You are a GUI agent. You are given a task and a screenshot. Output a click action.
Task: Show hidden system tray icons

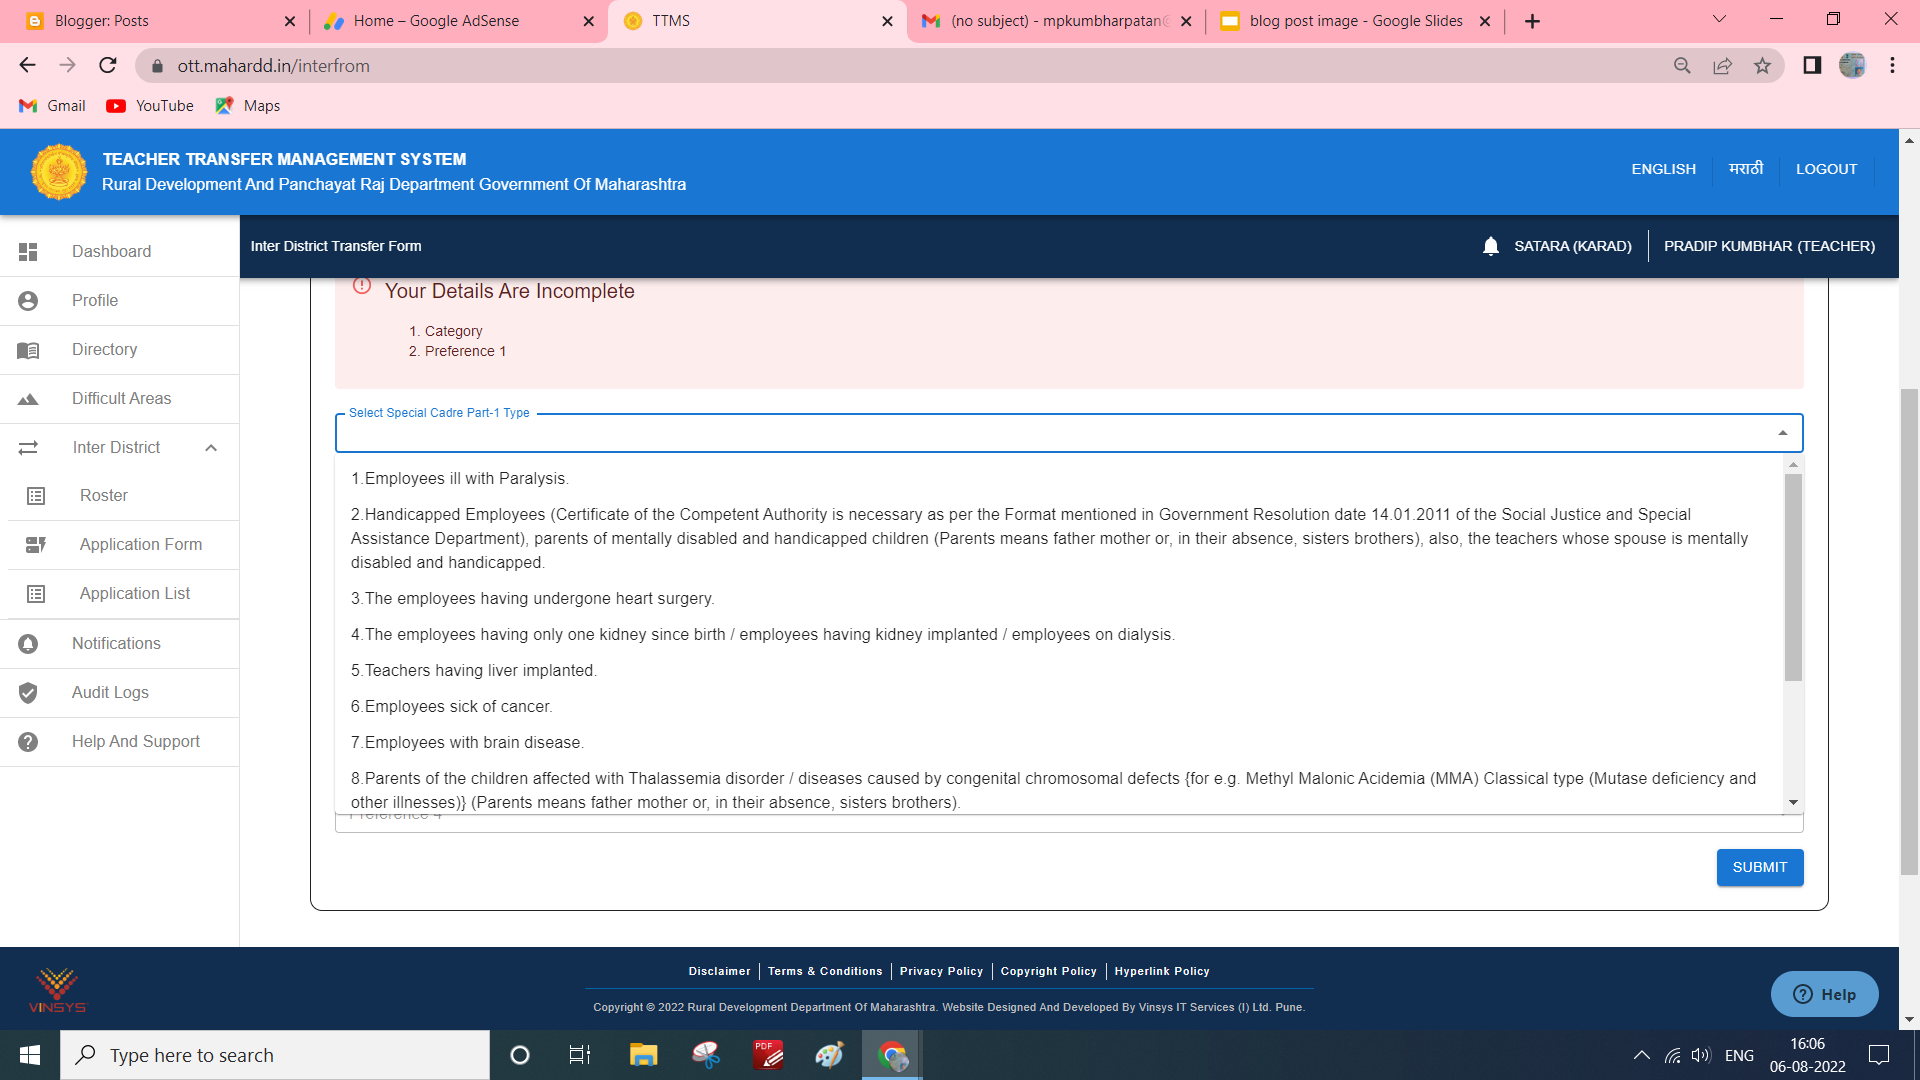click(x=1642, y=1055)
